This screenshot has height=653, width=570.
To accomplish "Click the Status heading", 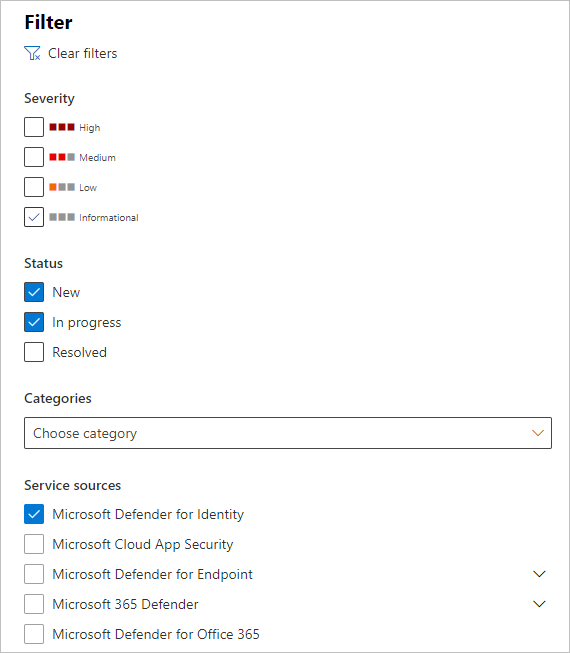I will [43, 263].
